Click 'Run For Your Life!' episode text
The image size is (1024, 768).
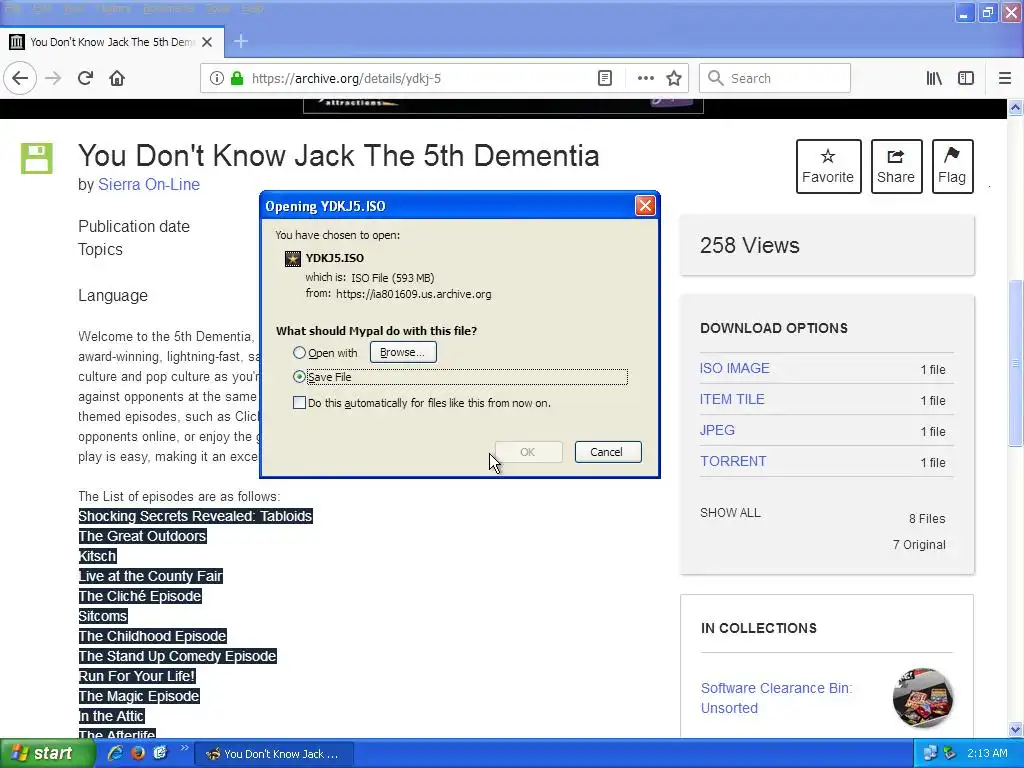click(x=137, y=676)
